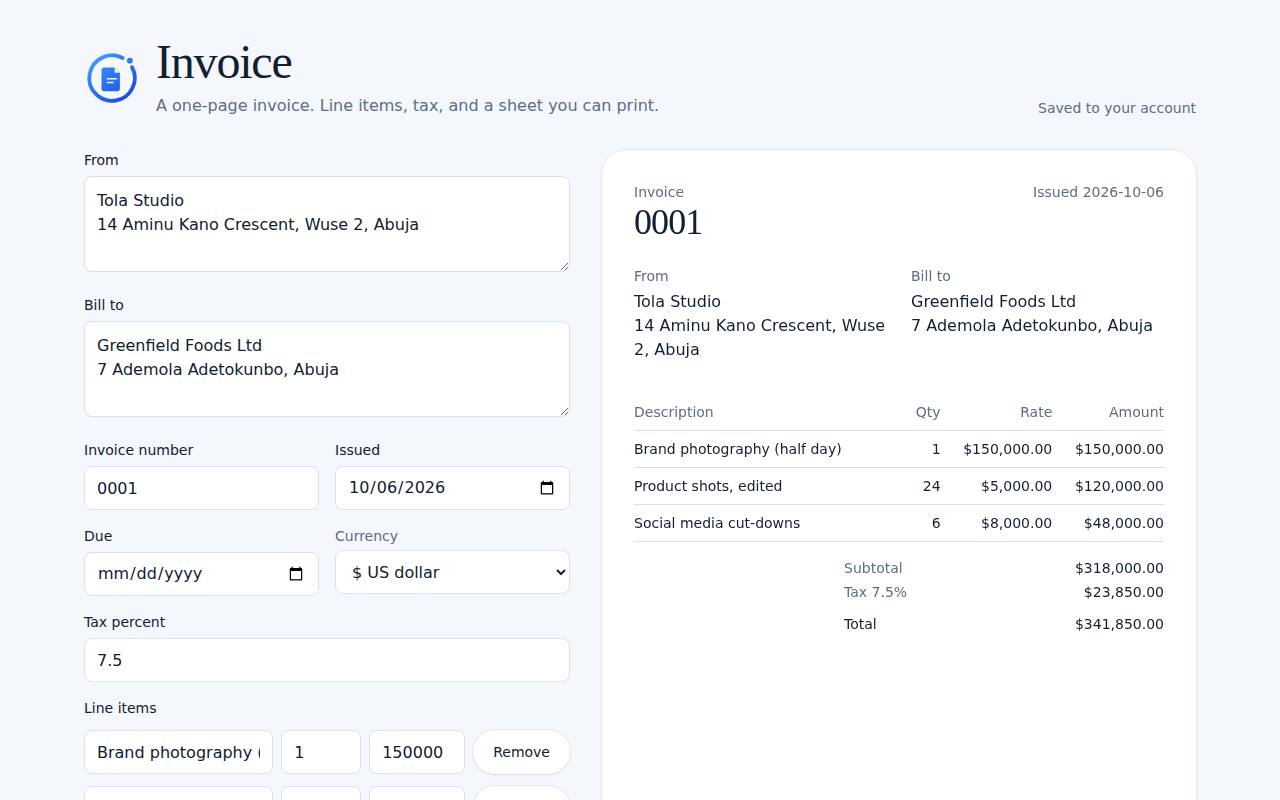Click the Description column header
Screen dimensions: 1280x800
(x=674, y=412)
